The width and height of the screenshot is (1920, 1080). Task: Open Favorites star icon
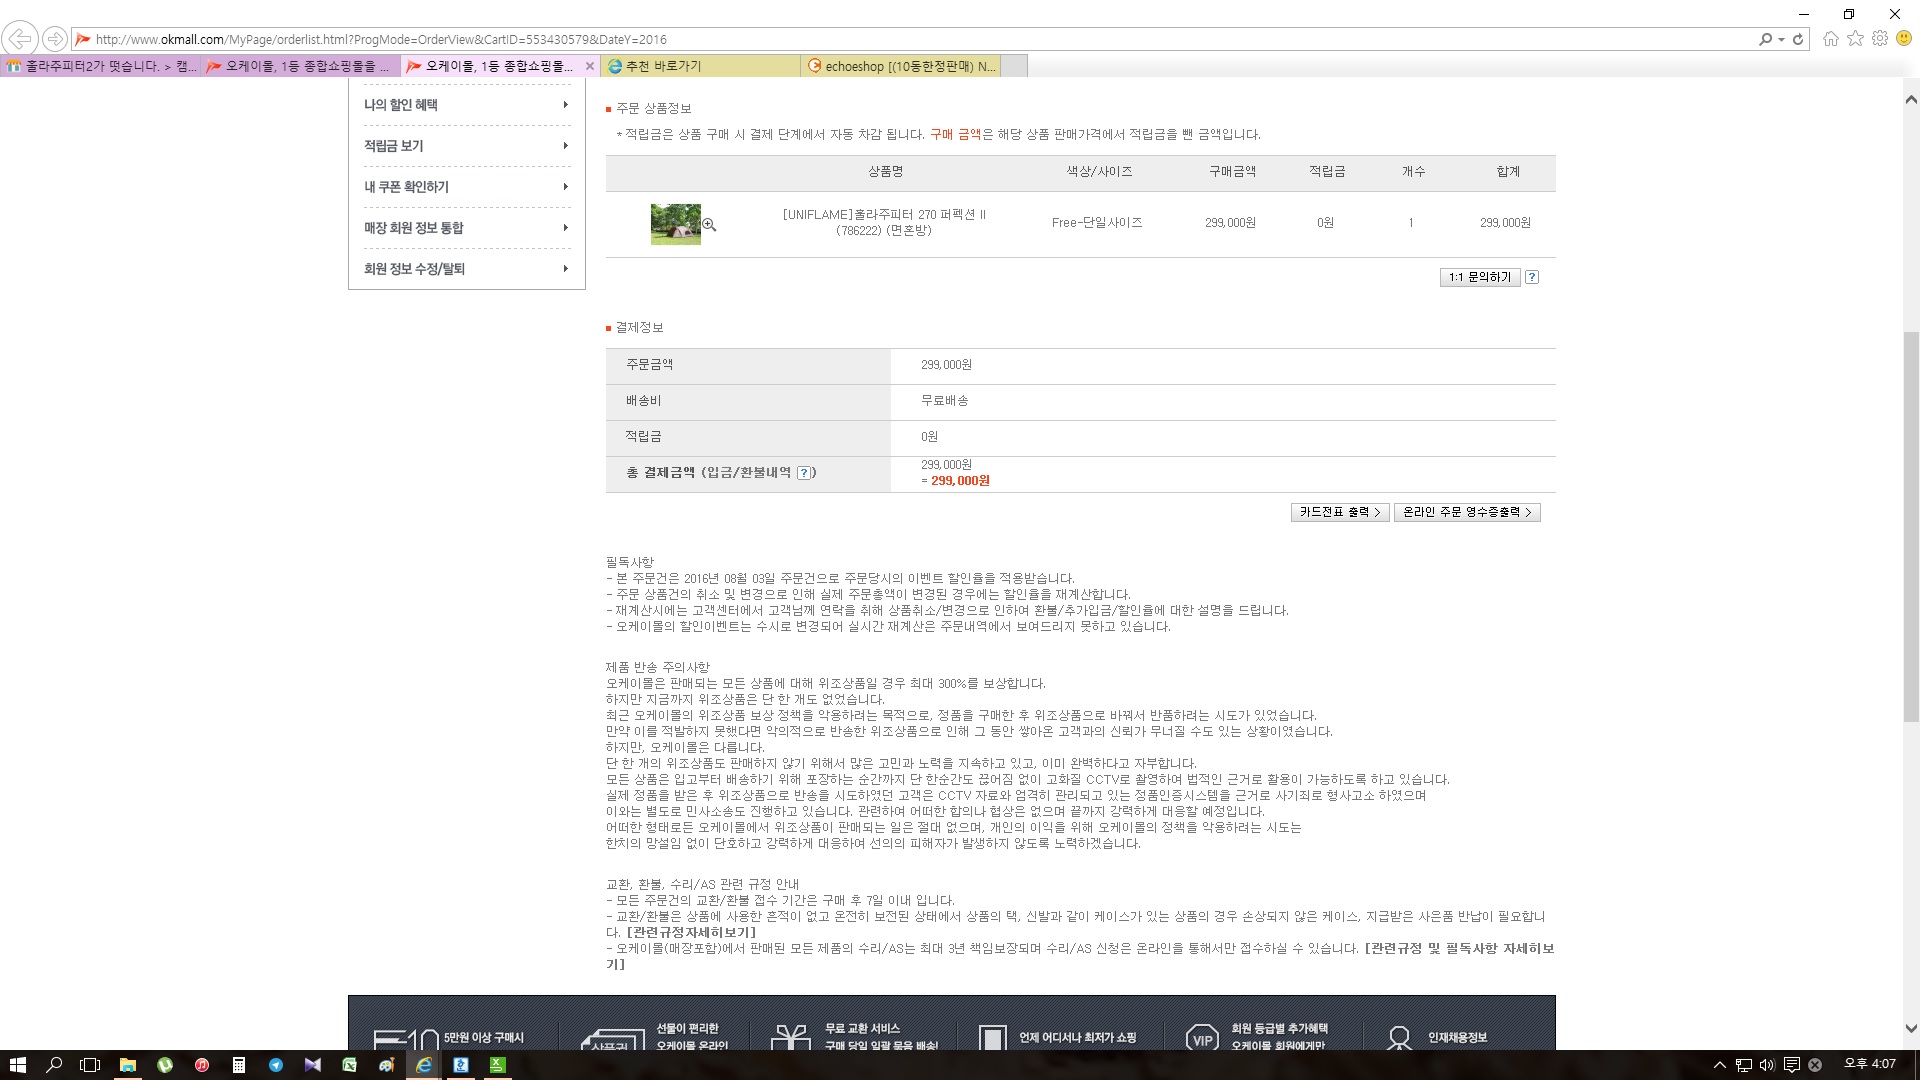(1856, 39)
